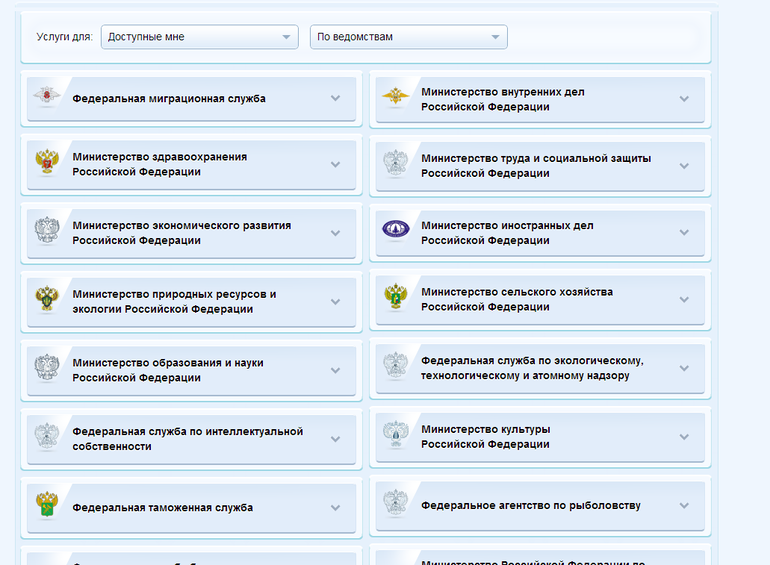Open the 'Доступные мне' dropdown
The height and width of the screenshot is (565, 770).
(199, 37)
